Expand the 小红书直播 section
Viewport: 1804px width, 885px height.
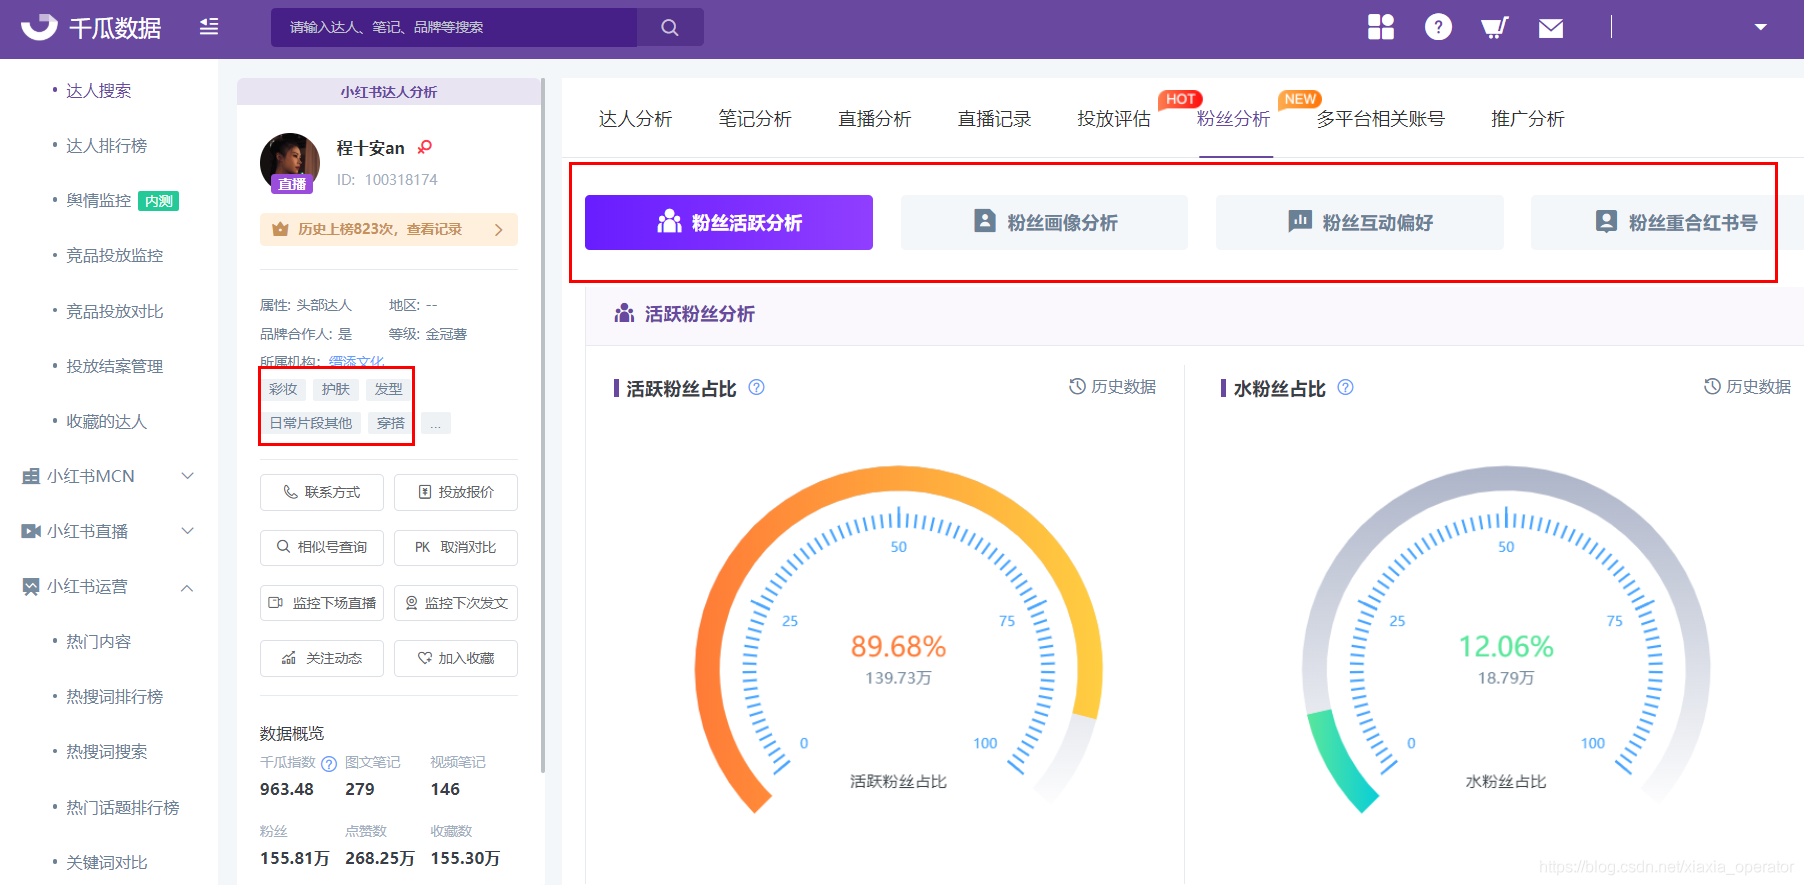pos(108,531)
